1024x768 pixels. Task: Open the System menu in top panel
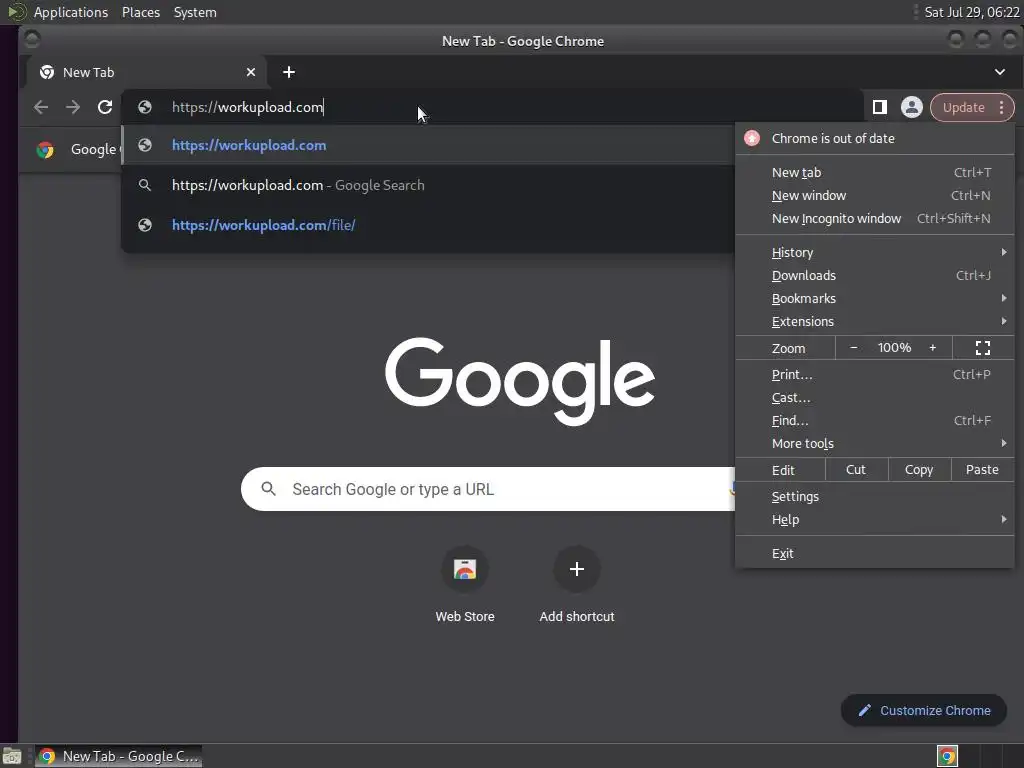[x=195, y=12]
